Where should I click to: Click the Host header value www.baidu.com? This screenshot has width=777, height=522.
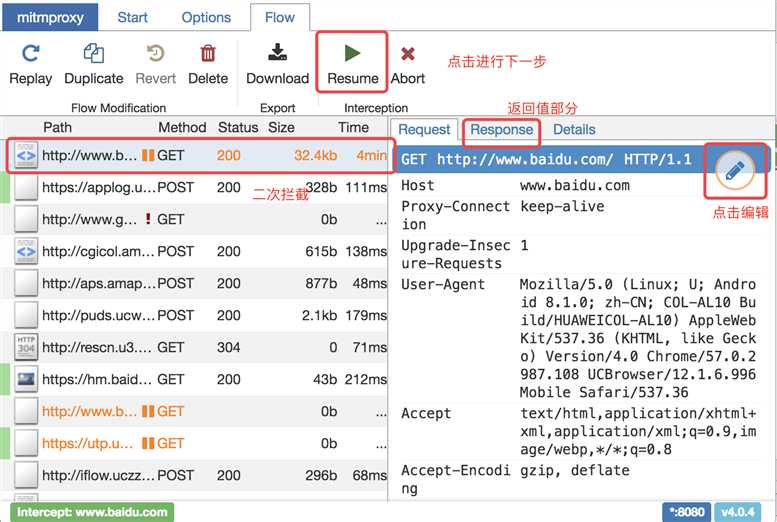(575, 185)
